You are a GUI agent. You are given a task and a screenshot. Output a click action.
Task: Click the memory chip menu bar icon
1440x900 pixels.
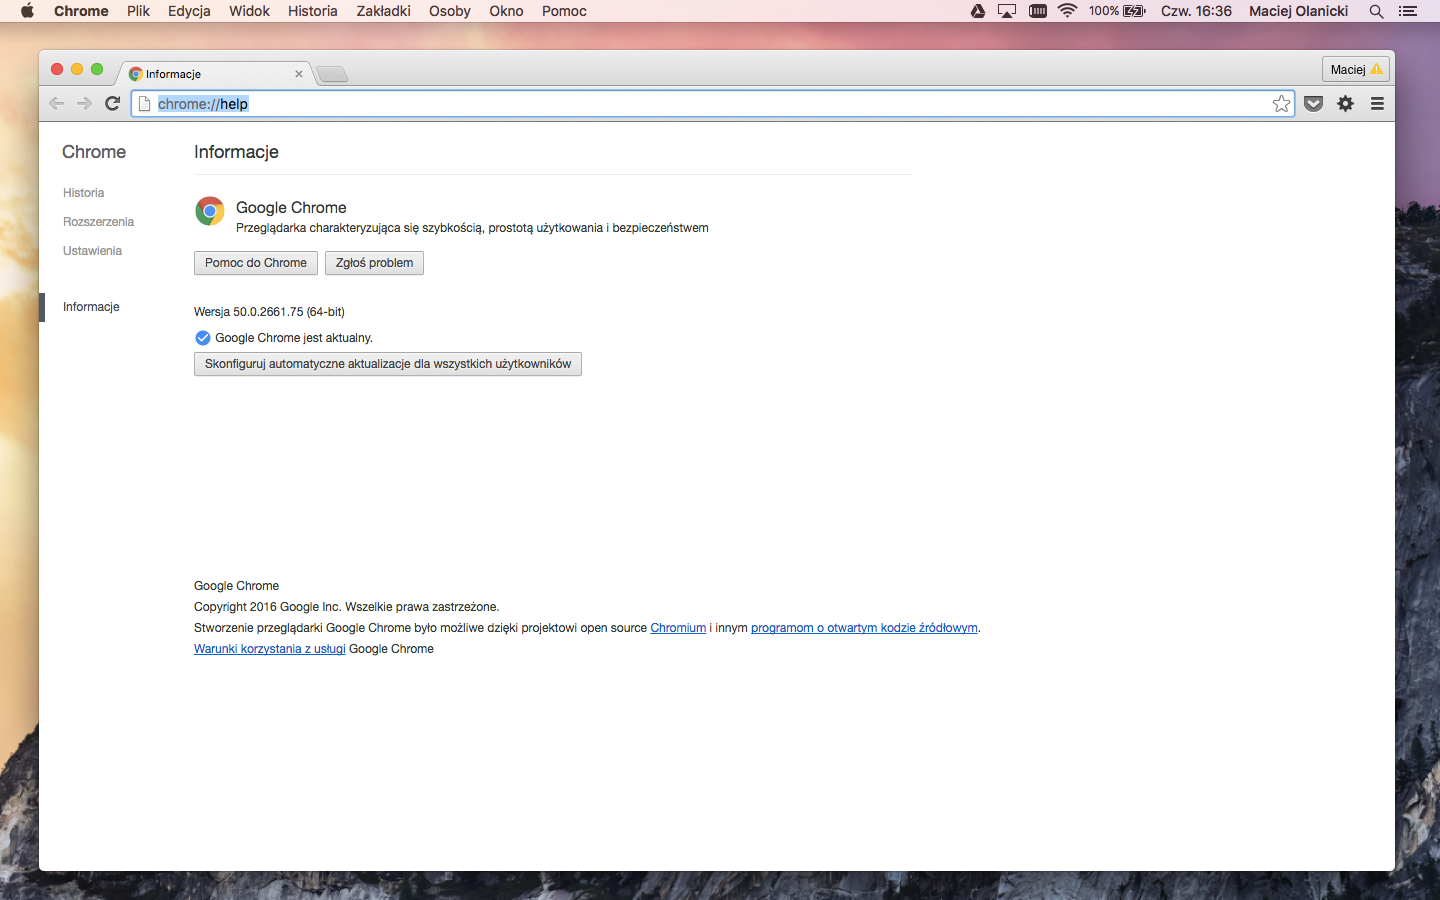[1037, 11]
